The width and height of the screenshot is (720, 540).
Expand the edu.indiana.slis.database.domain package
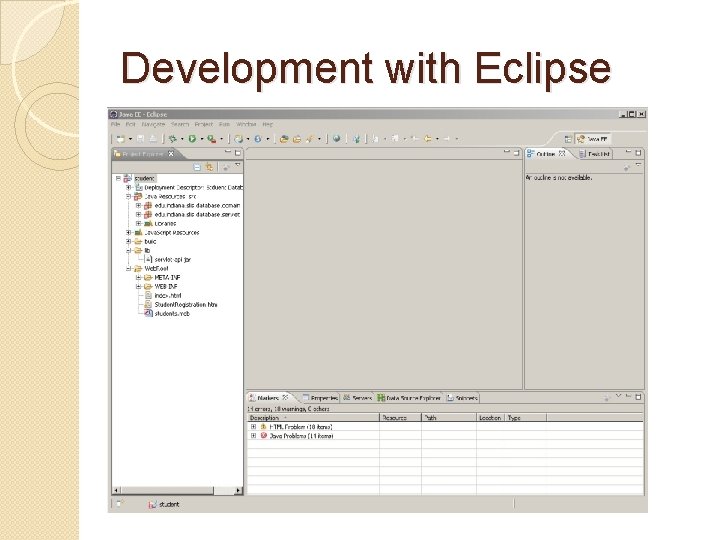pyautogui.click(x=138, y=206)
